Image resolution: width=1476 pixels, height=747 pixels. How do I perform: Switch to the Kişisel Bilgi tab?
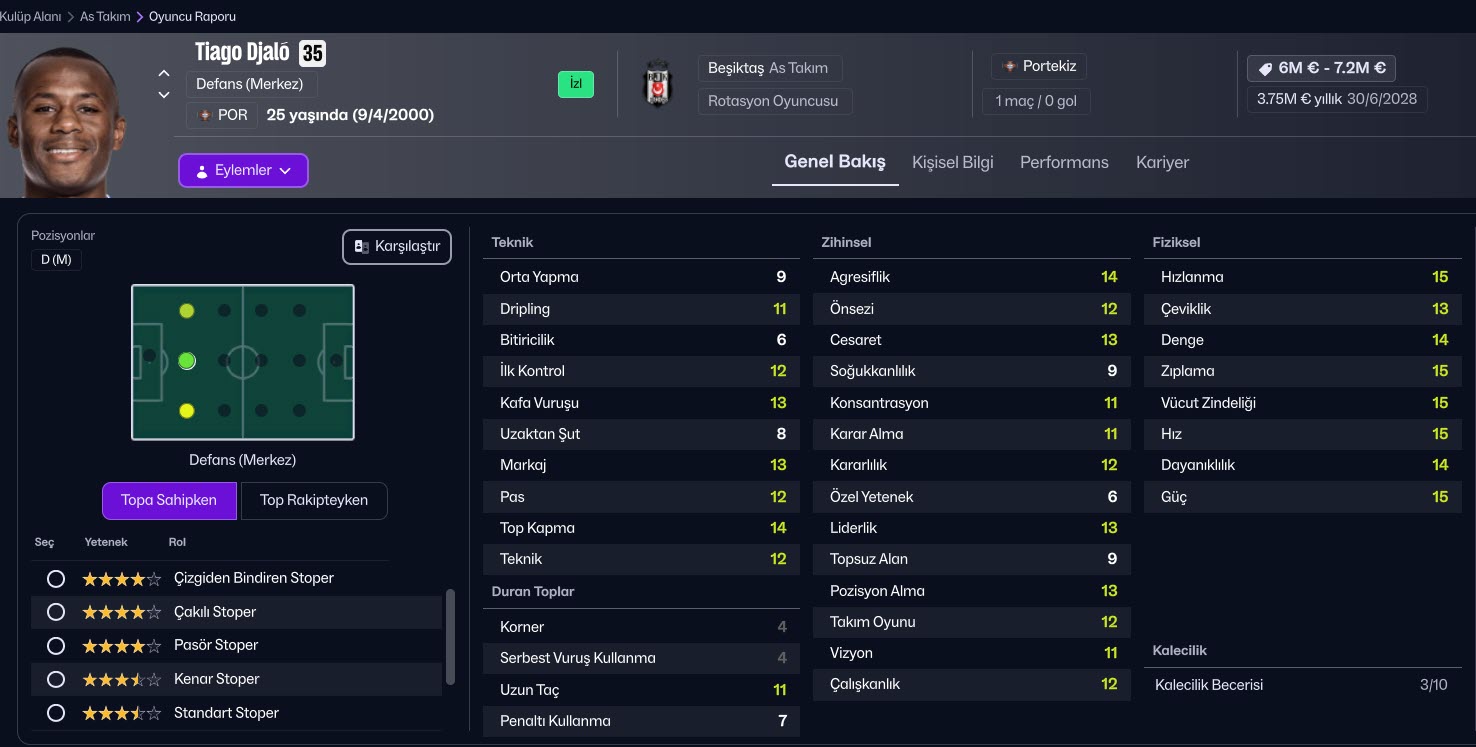coord(952,162)
